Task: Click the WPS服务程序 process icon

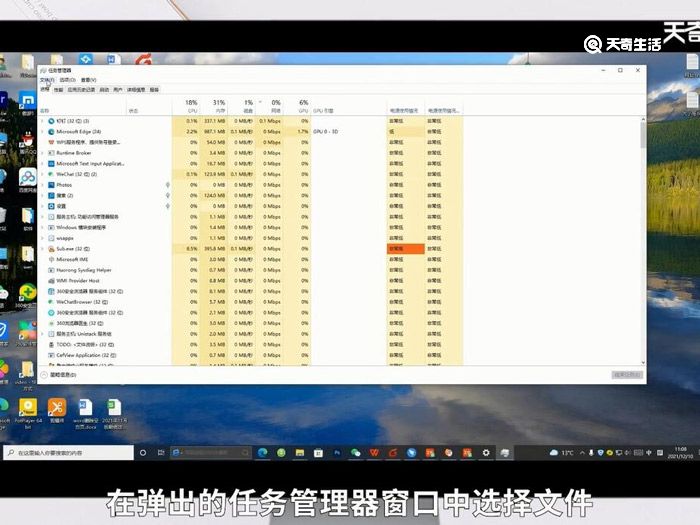Action: click(51, 142)
